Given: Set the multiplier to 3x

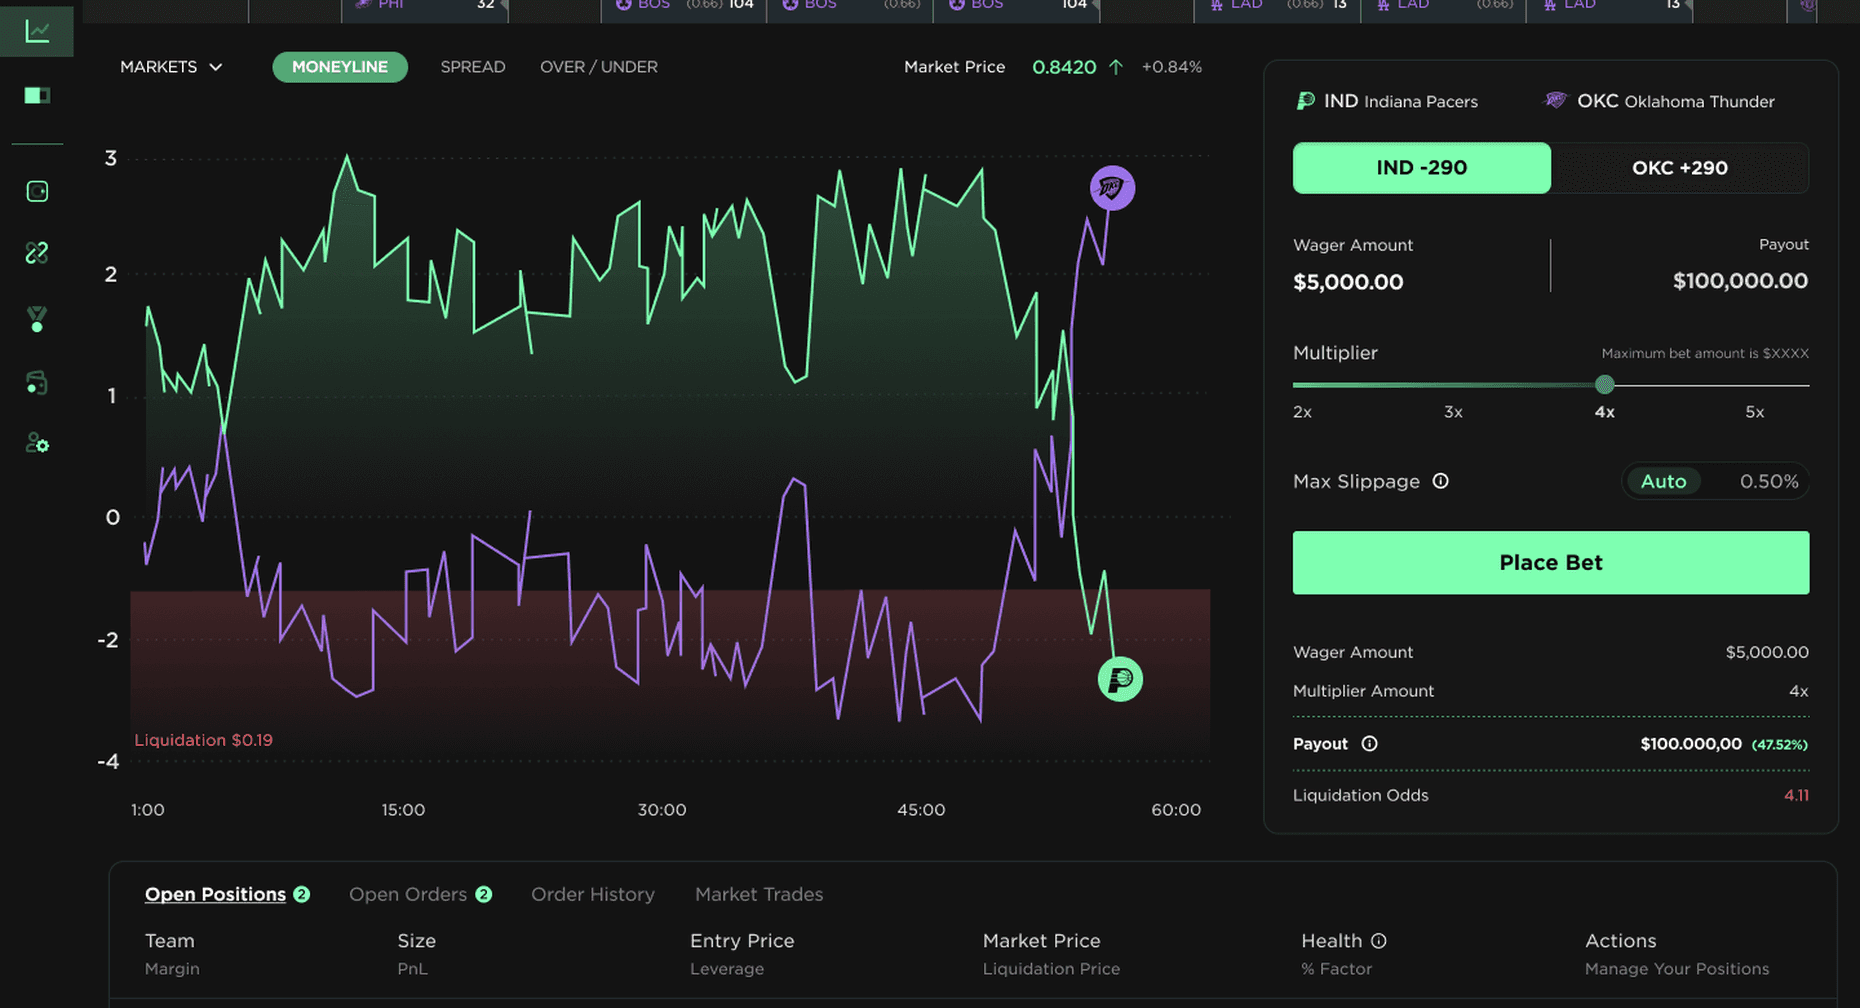Looking at the screenshot, I should tap(1453, 412).
